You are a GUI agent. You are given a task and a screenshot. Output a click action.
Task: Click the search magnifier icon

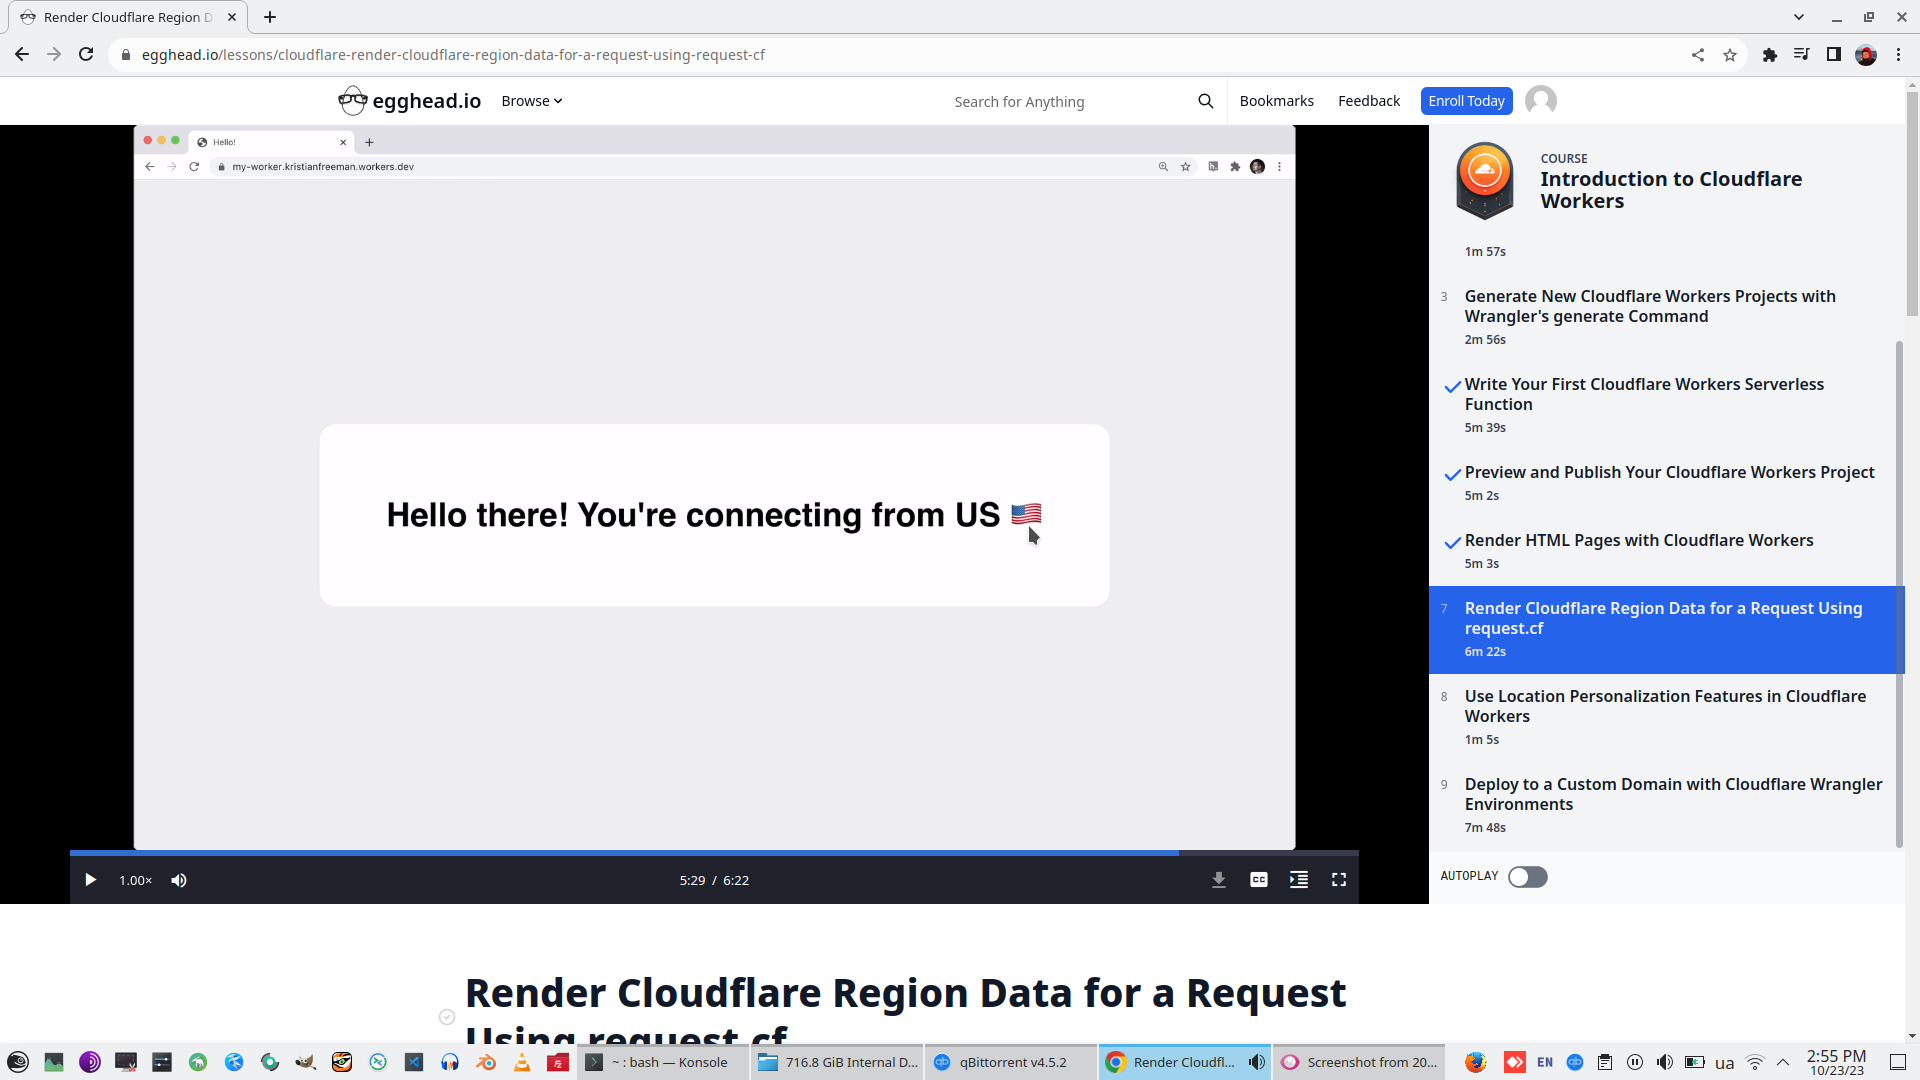pyautogui.click(x=1206, y=101)
